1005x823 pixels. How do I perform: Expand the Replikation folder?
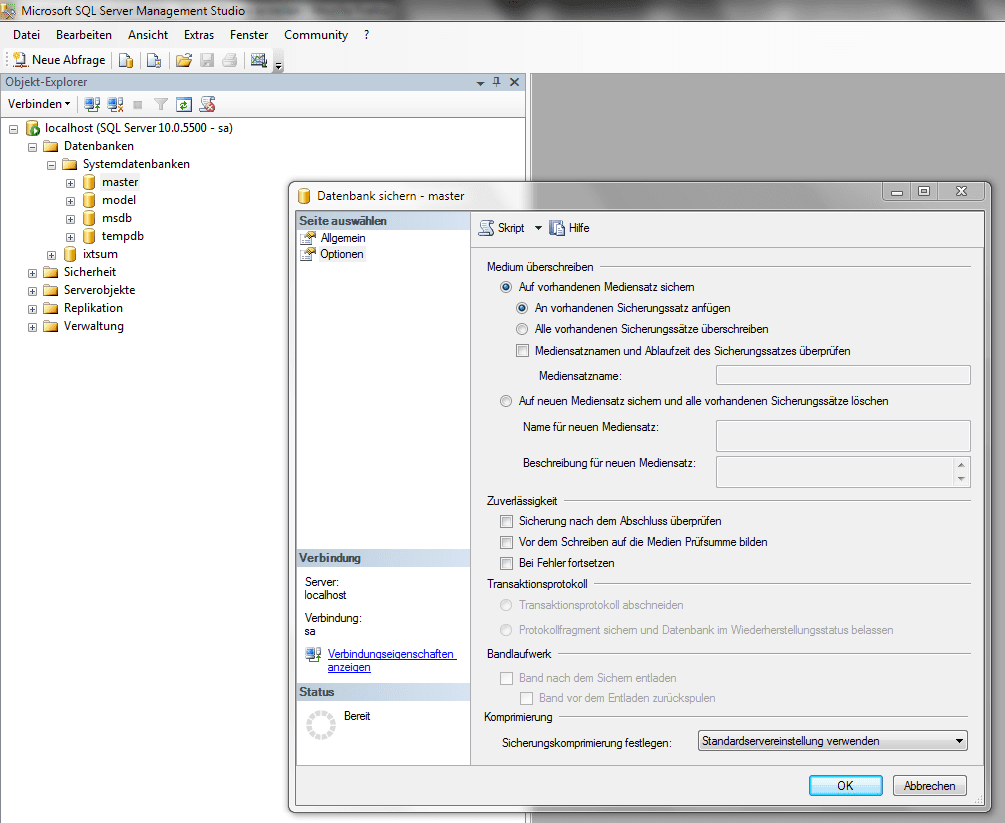click(x=33, y=309)
